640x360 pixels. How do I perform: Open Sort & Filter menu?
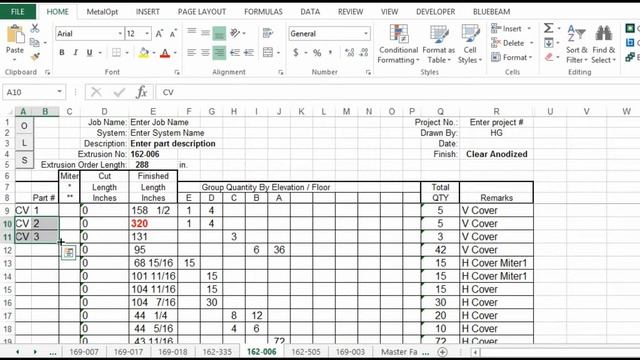click(x=577, y=44)
